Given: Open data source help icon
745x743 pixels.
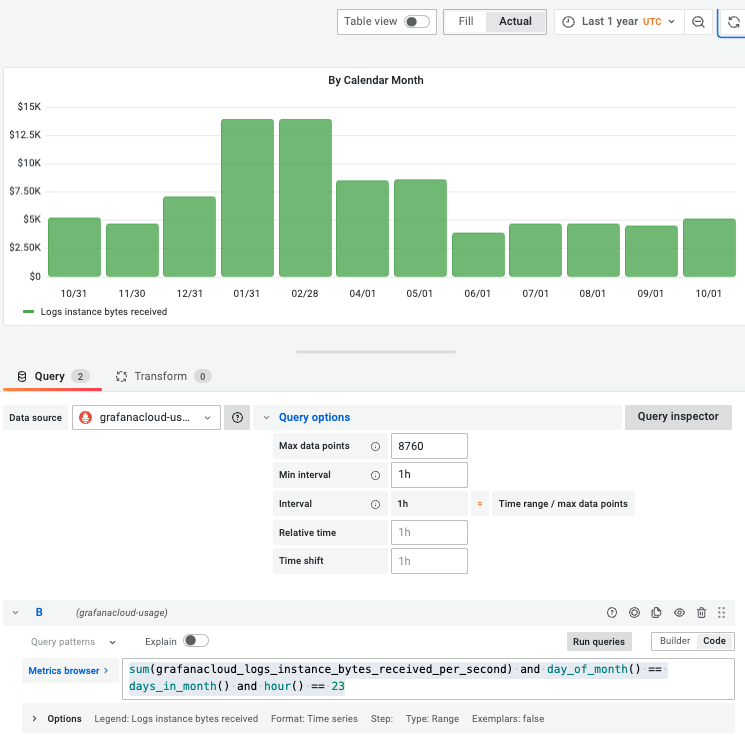Looking at the screenshot, I should point(237,418).
